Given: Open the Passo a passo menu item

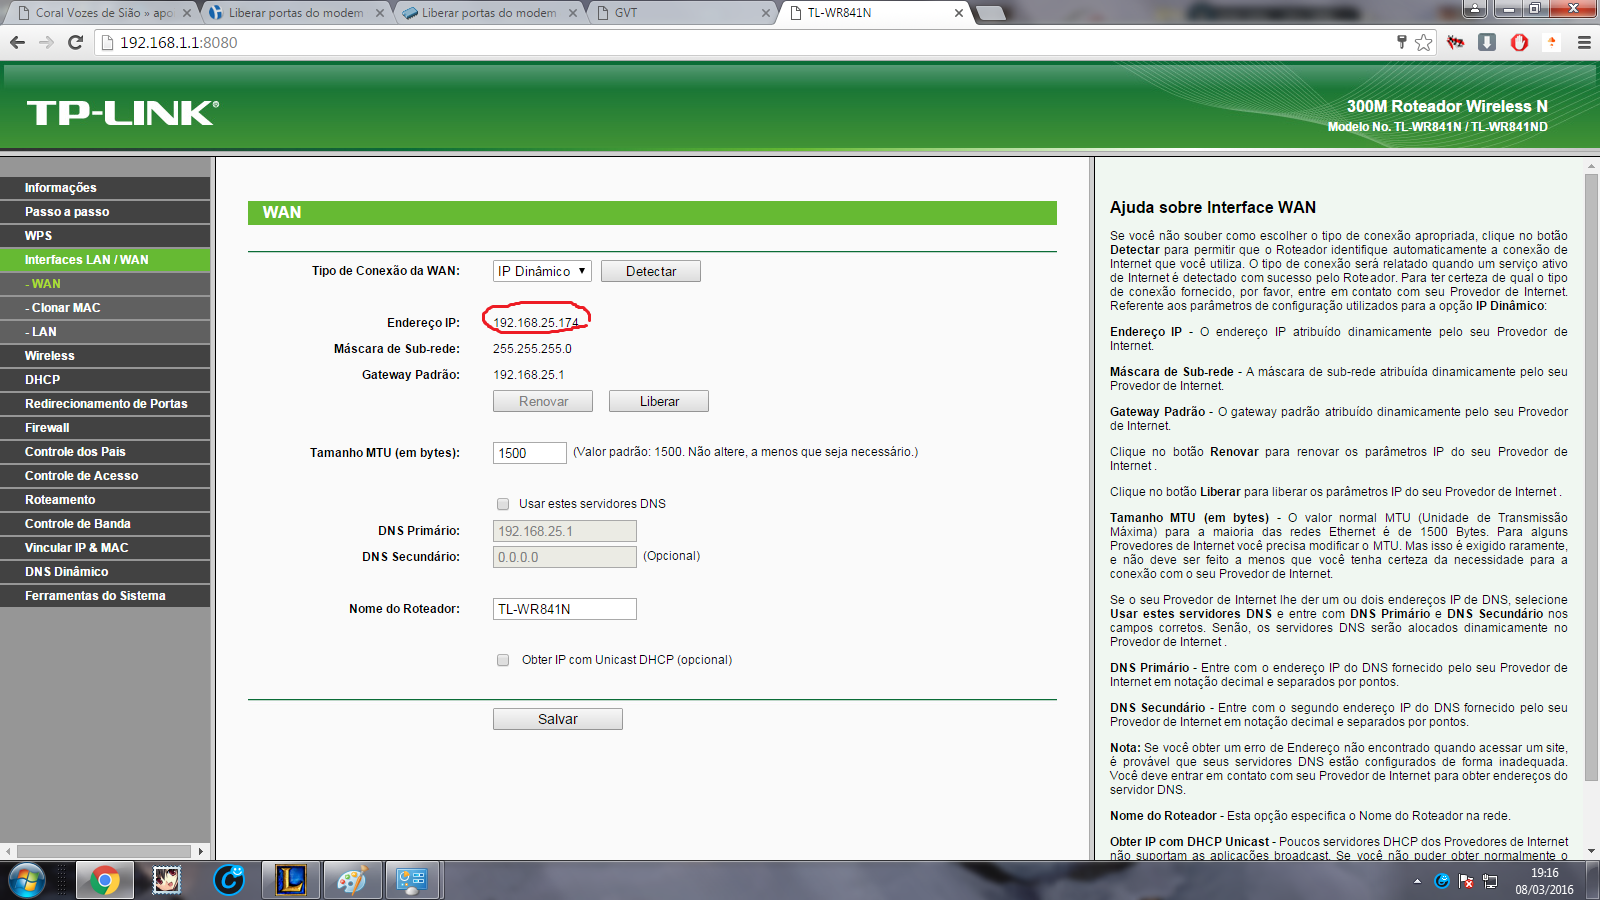Looking at the screenshot, I should [x=105, y=212].
